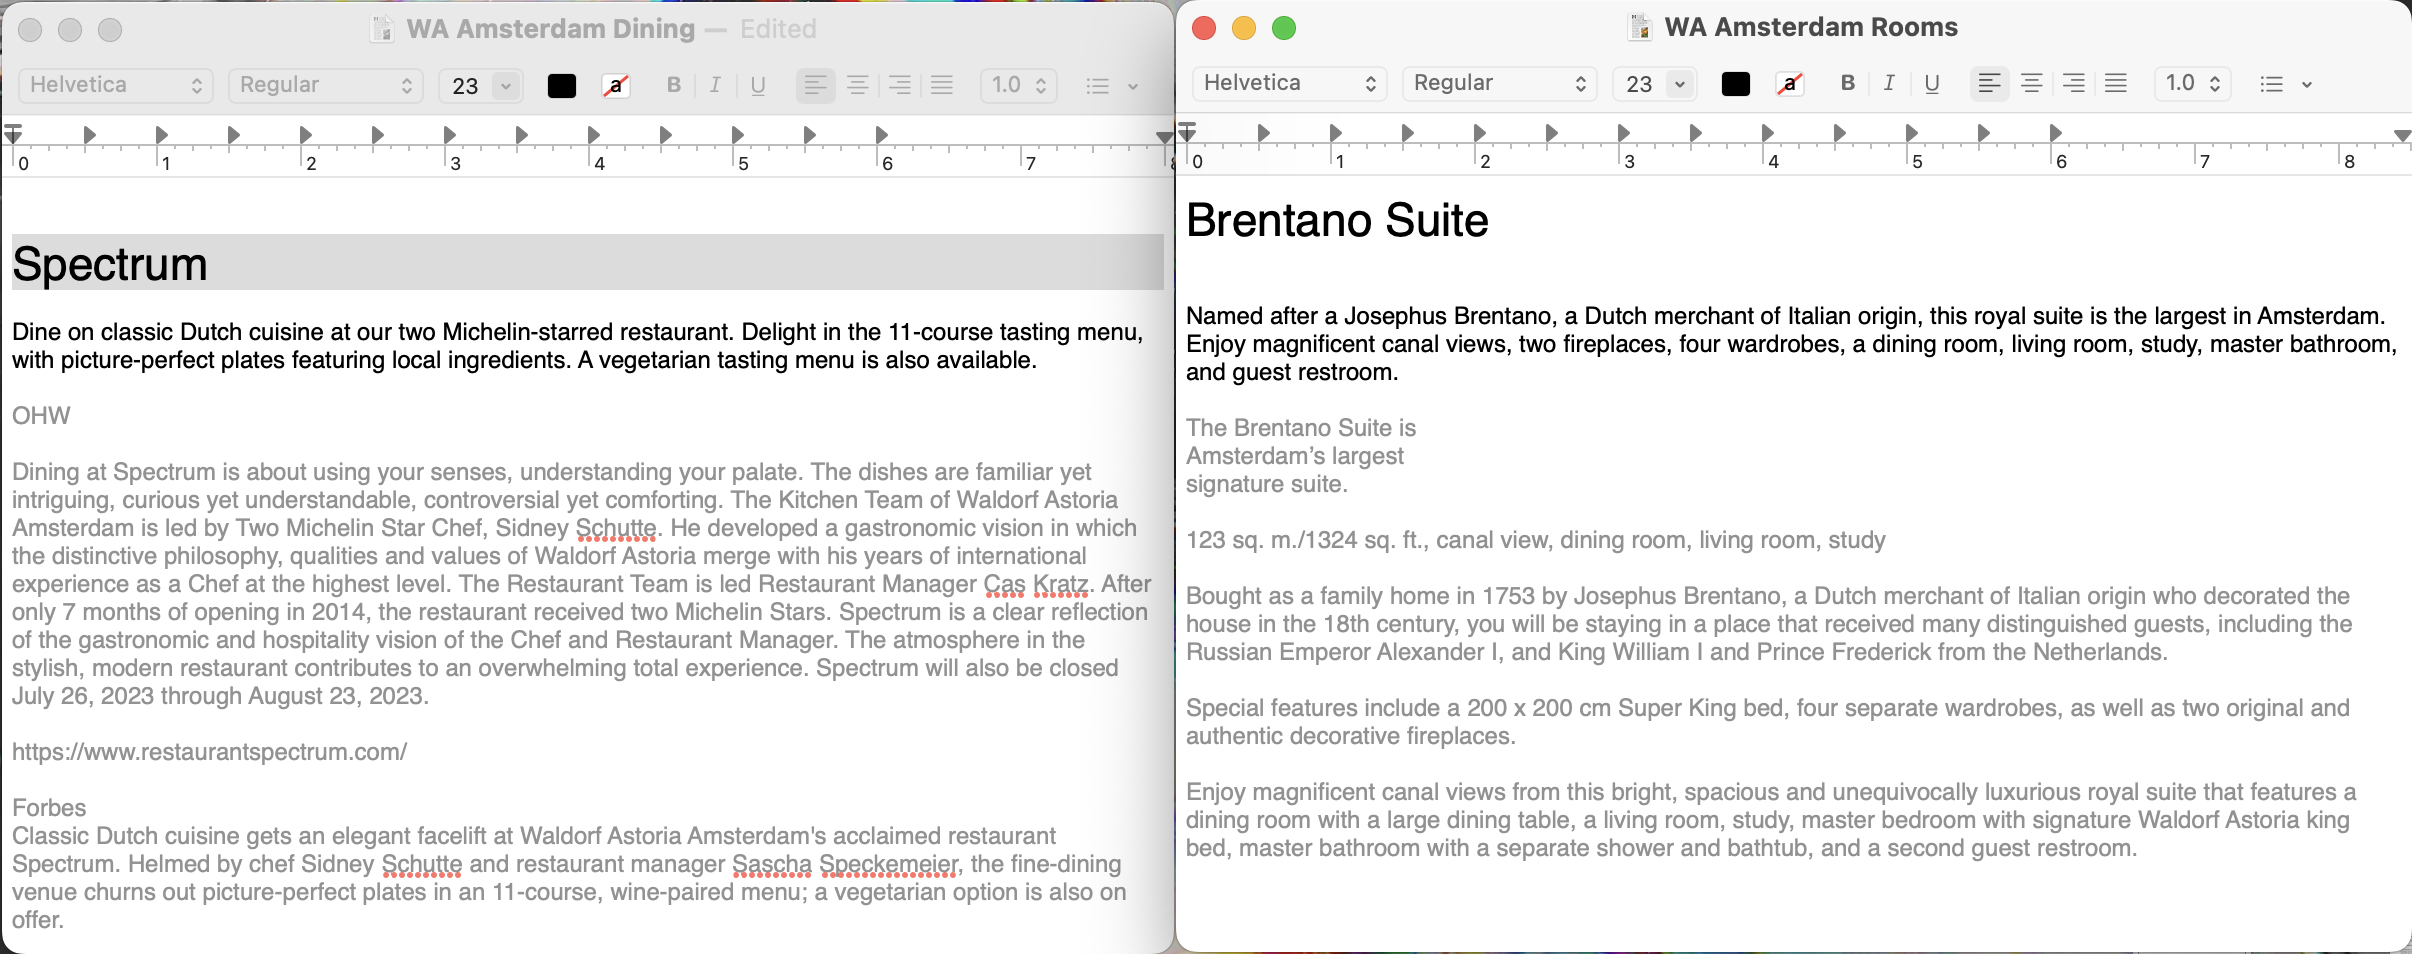Click the Spectrum heading text
The height and width of the screenshot is (954, 2412).
click(x=110, y=264)
